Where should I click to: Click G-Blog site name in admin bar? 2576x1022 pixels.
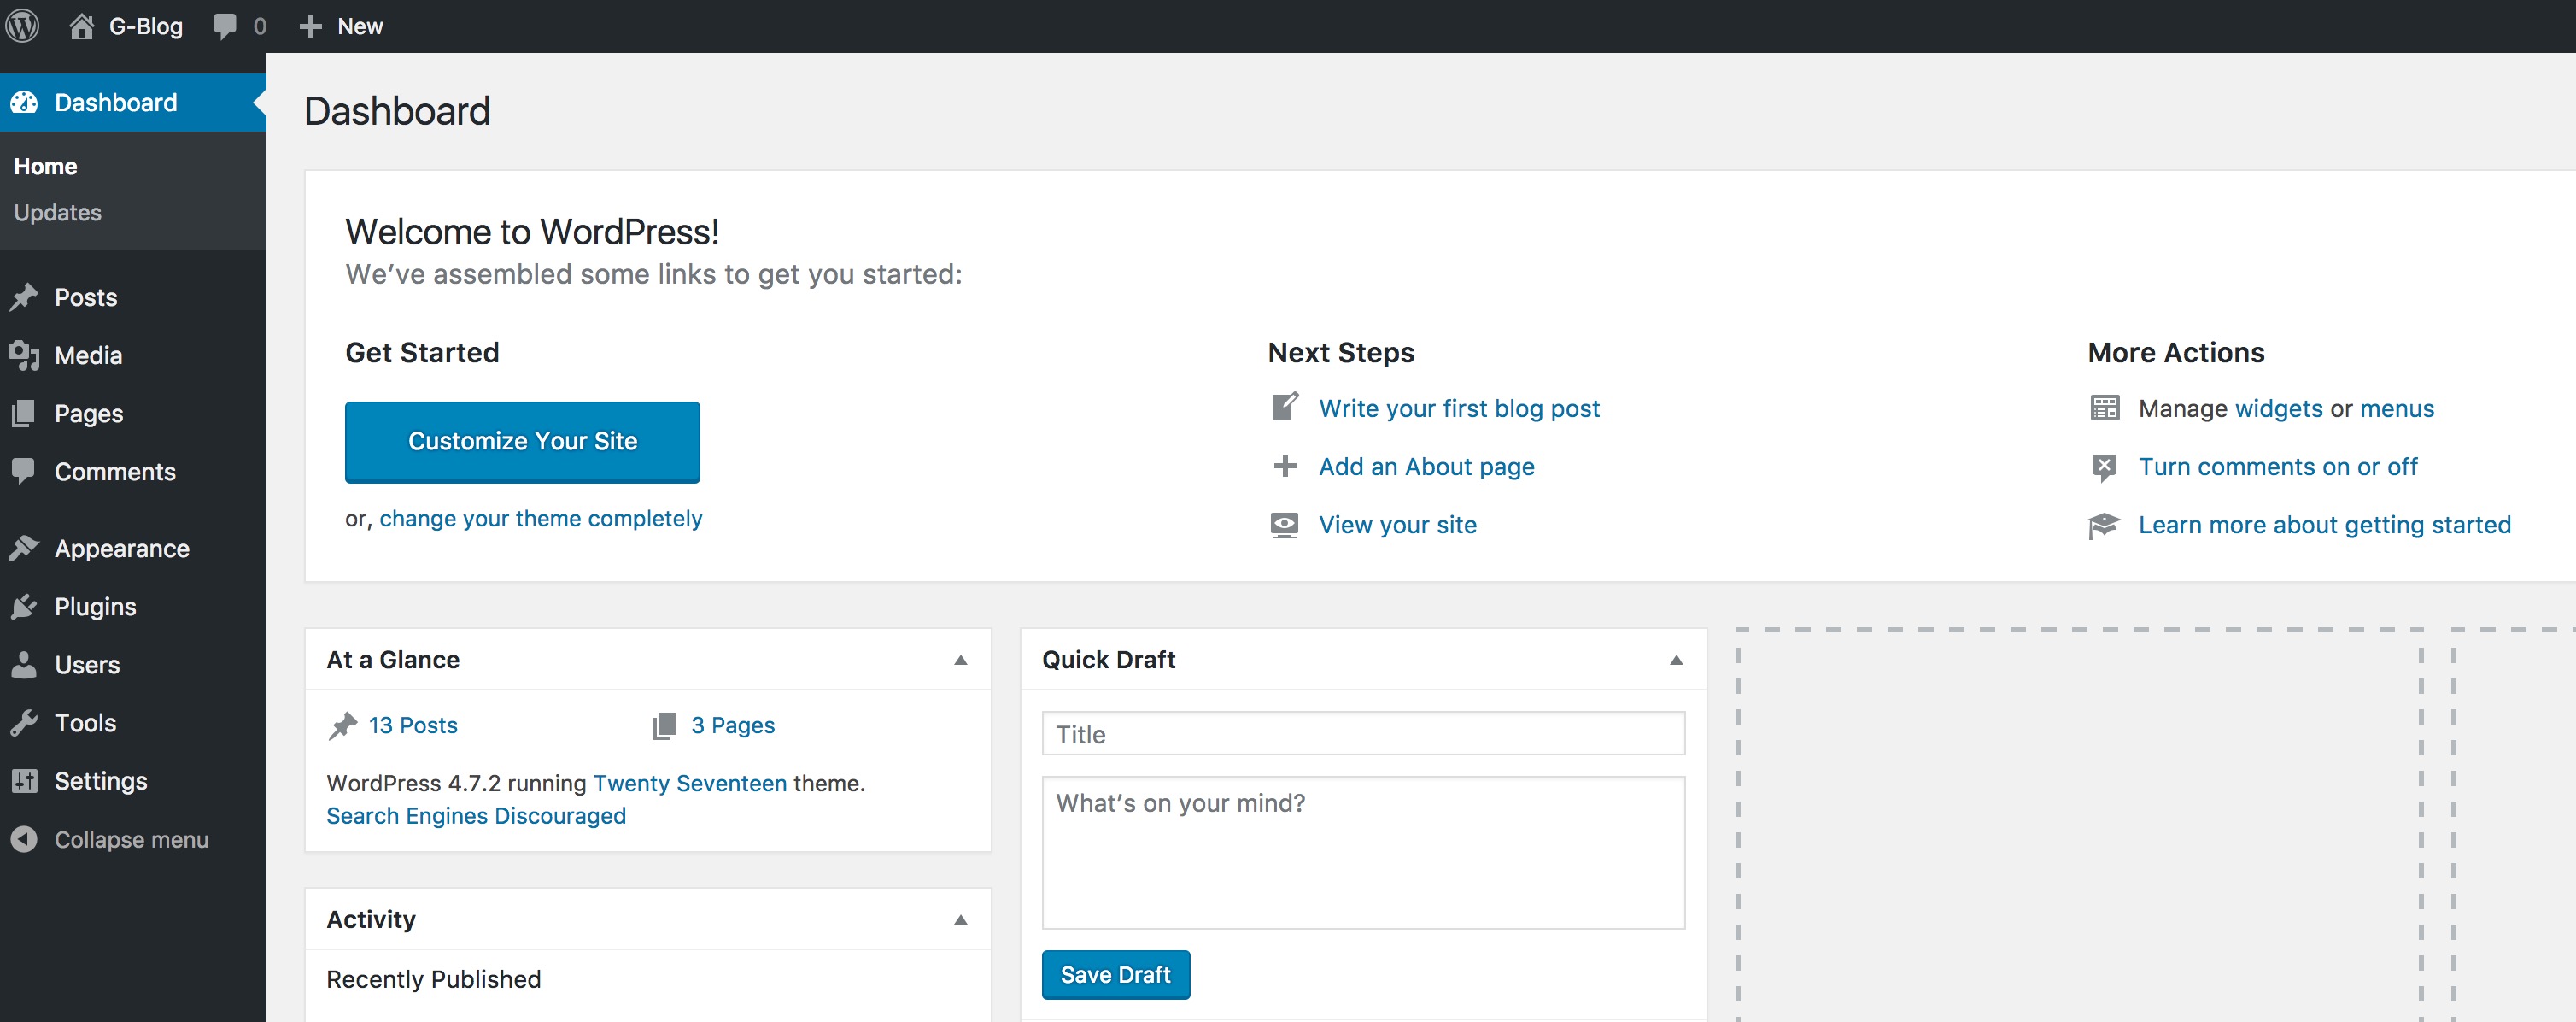145,26
